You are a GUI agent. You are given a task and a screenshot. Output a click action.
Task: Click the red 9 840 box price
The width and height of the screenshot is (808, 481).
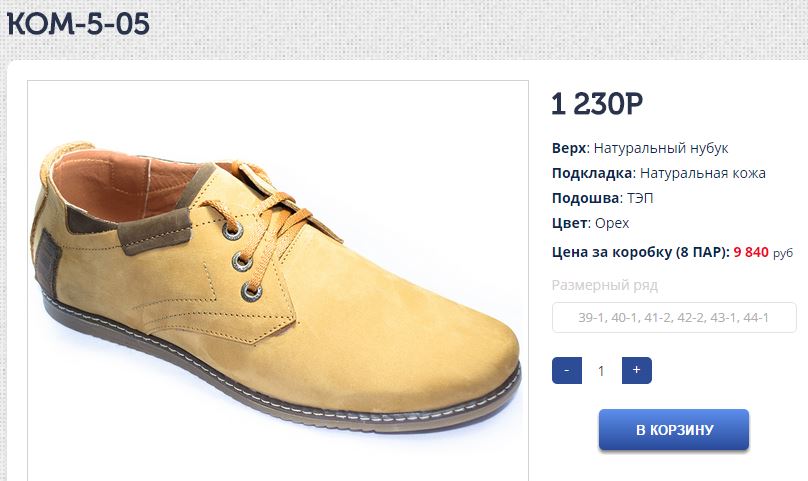[x=750, y=252]
